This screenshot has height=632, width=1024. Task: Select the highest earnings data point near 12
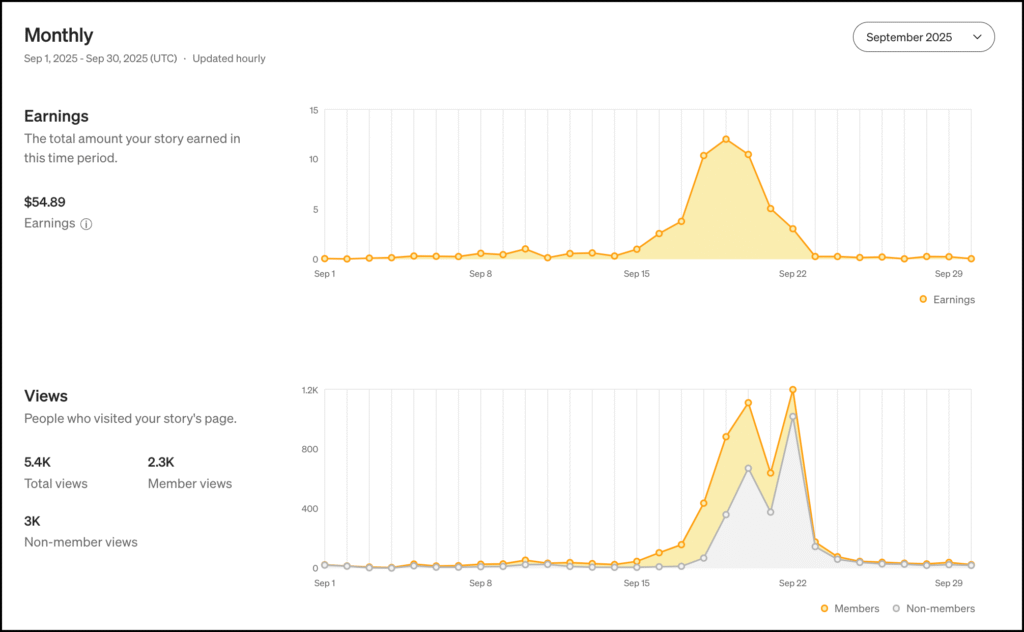click(726, 140)
